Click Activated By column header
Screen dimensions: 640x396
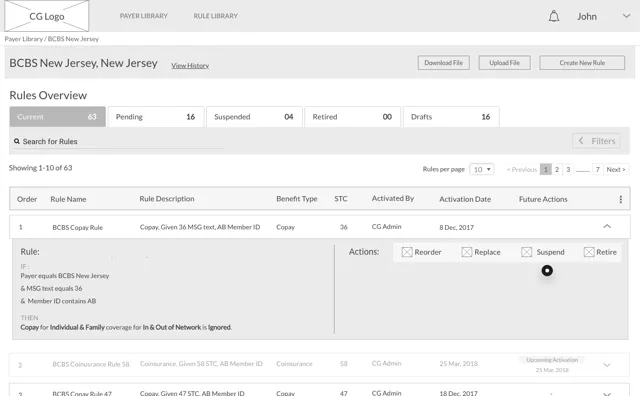pyautogui.click(x=393, y=198)
